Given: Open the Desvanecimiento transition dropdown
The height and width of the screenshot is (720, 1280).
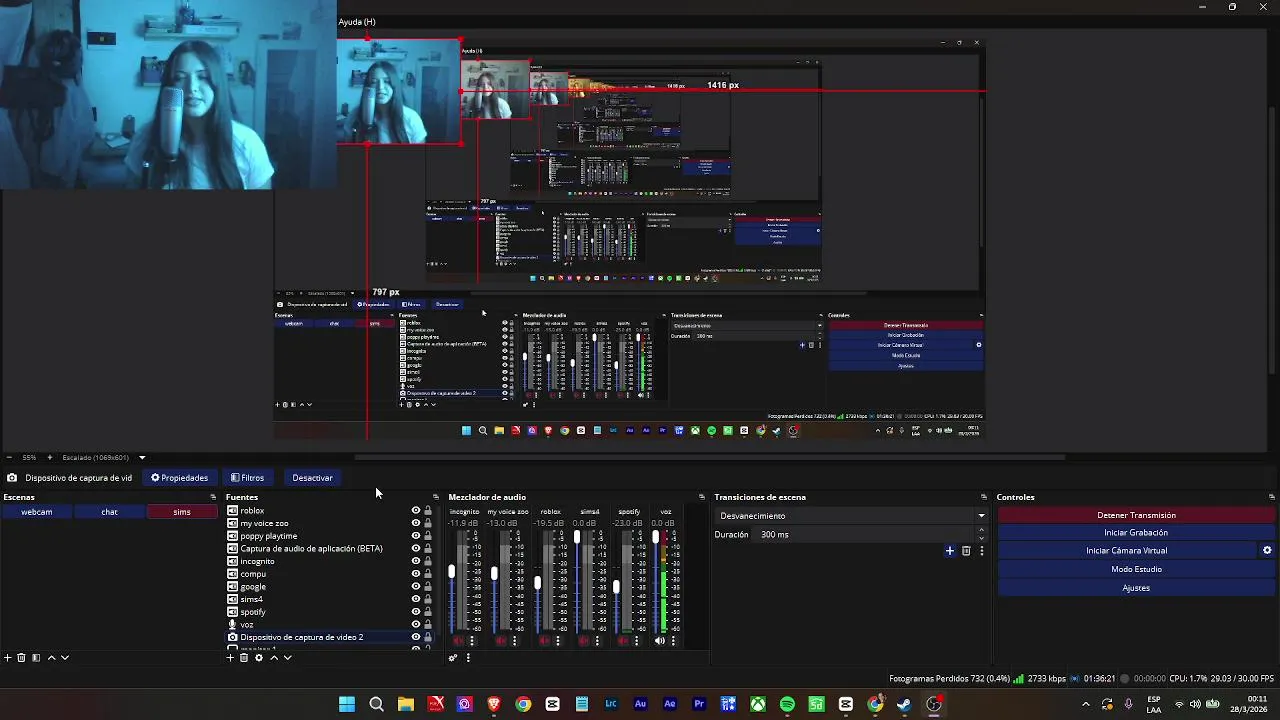Looking at the screenshot, I should 852,516.
